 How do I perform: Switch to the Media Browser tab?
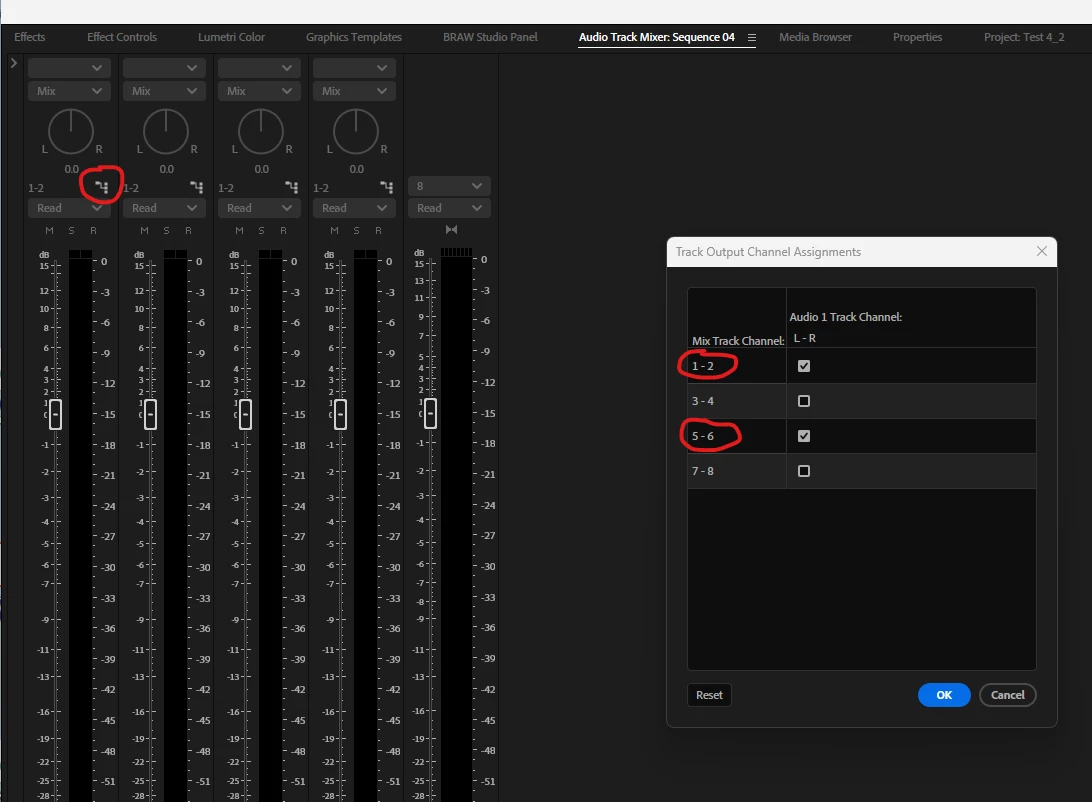[x=816, y=37]
